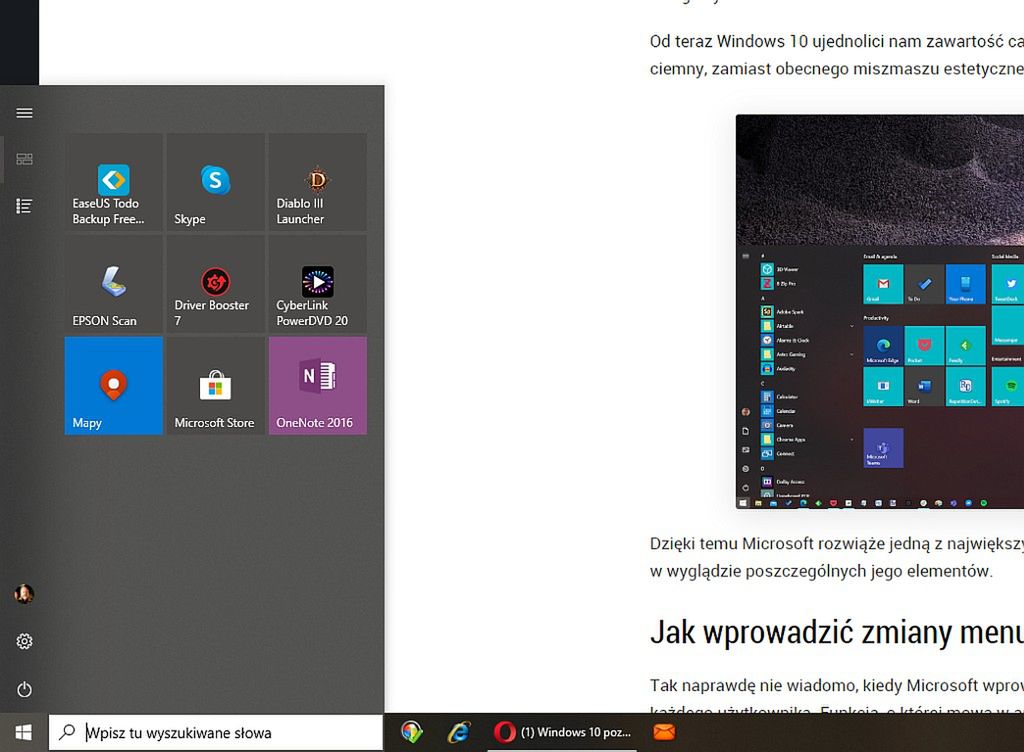Switch to pinned tiles view icon
Screen dimensions: 1024x752
(x=24, y=159)
